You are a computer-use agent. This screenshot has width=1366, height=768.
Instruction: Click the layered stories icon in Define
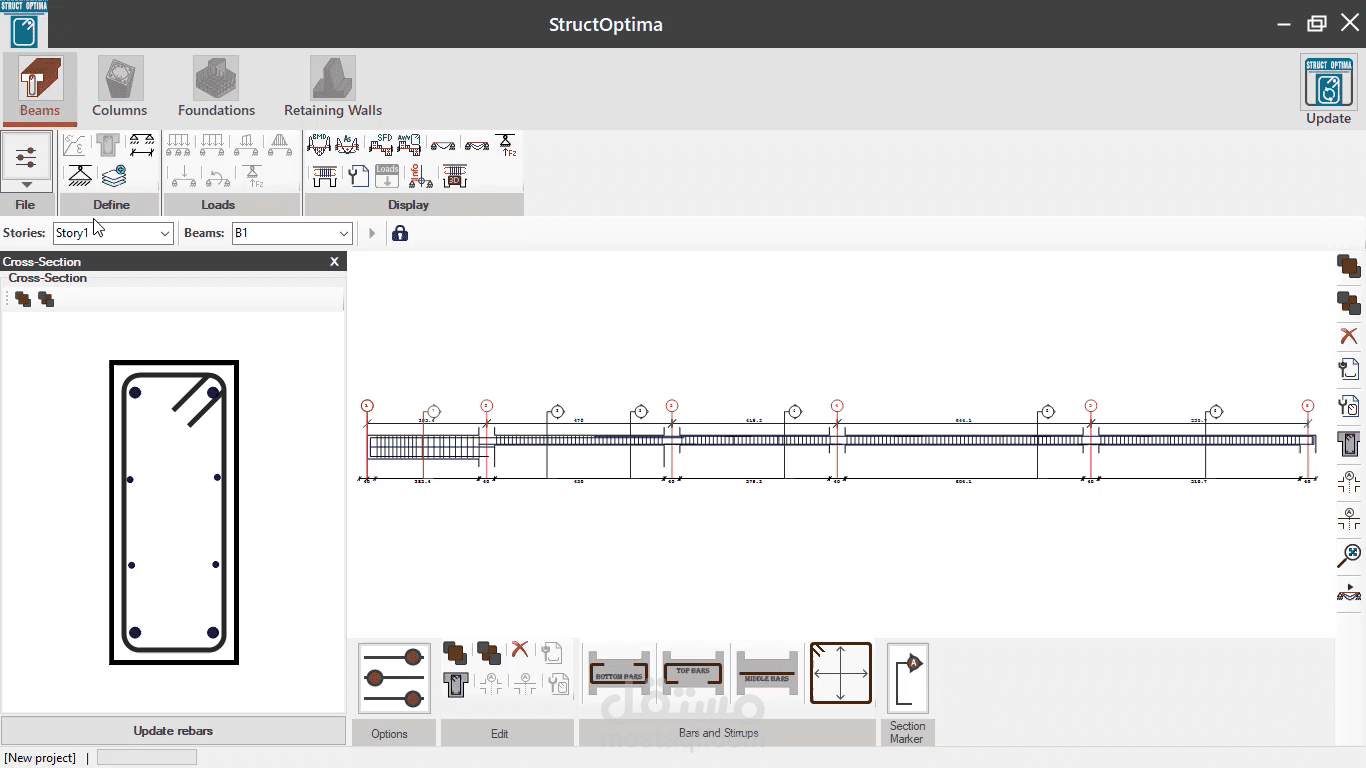coord(114,177)
